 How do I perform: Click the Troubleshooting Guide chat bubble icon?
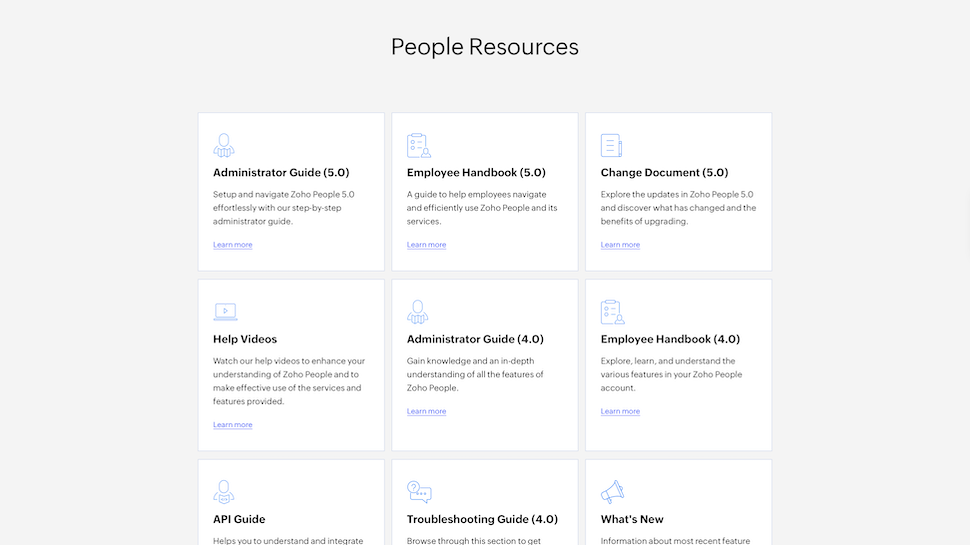point(419,492)
